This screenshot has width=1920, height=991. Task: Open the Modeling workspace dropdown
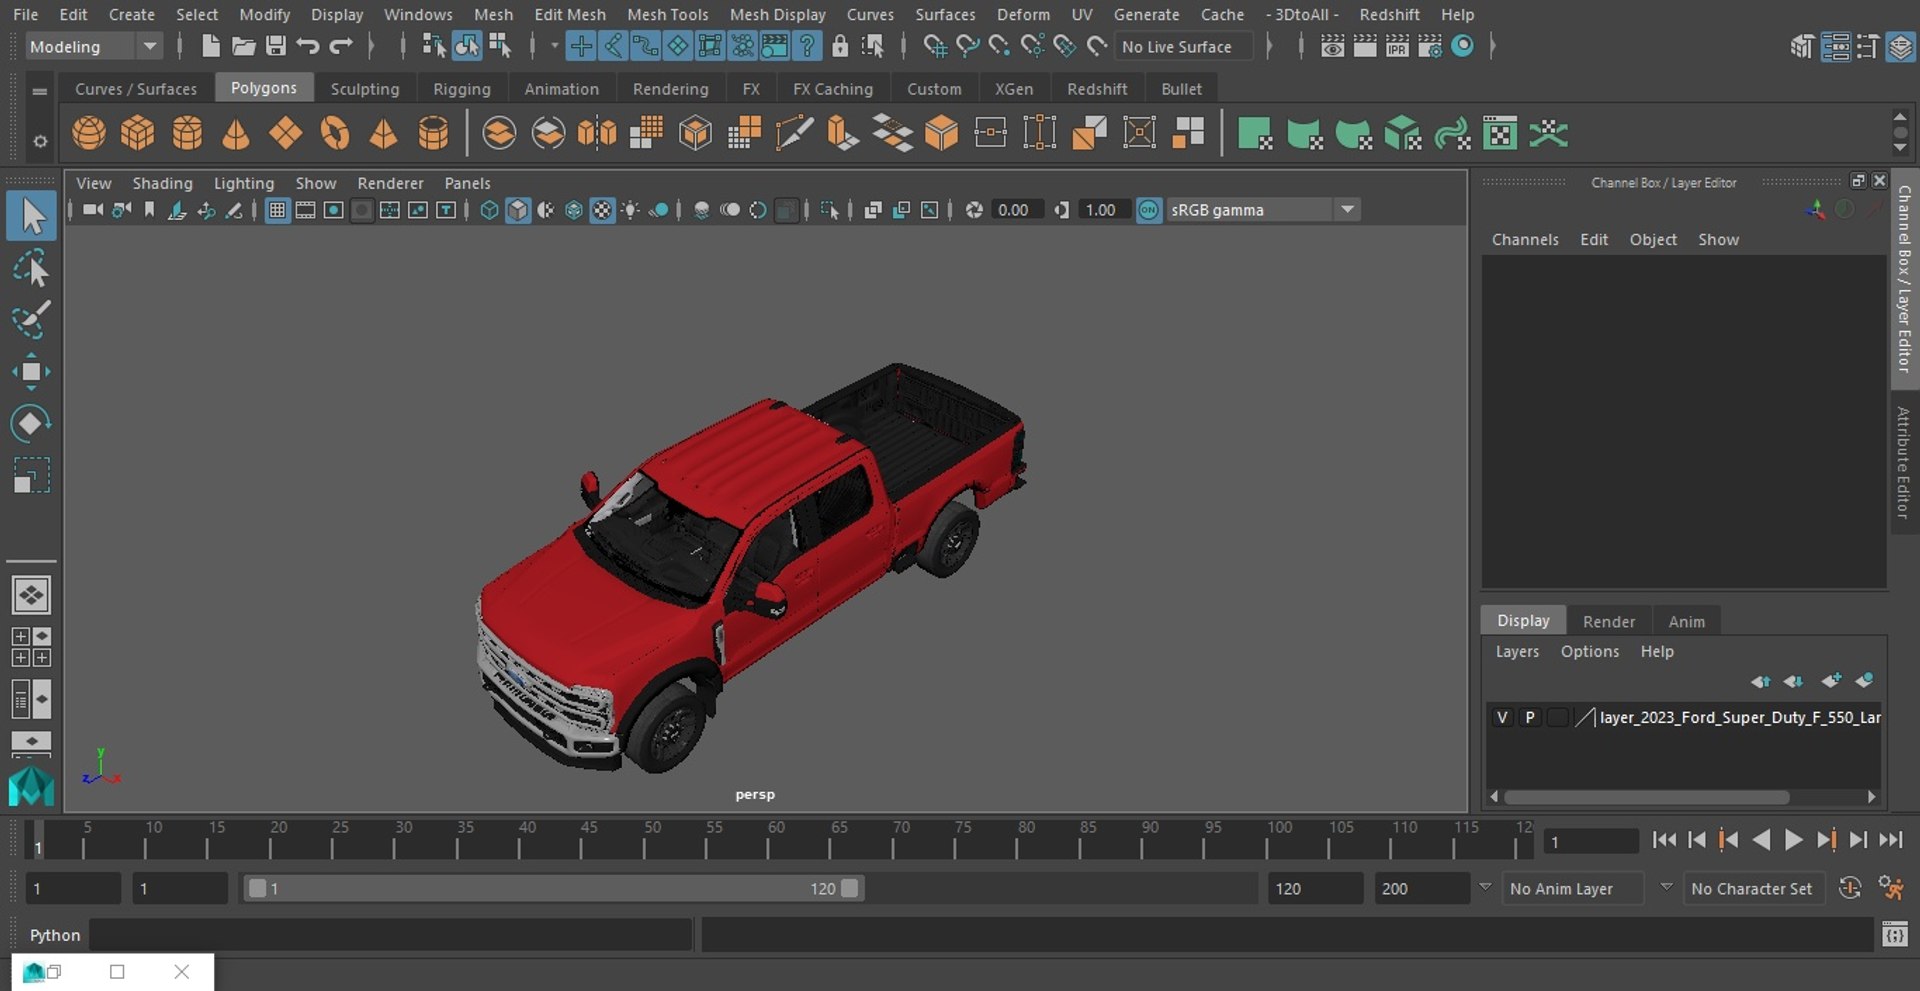(x=93, y=46)
